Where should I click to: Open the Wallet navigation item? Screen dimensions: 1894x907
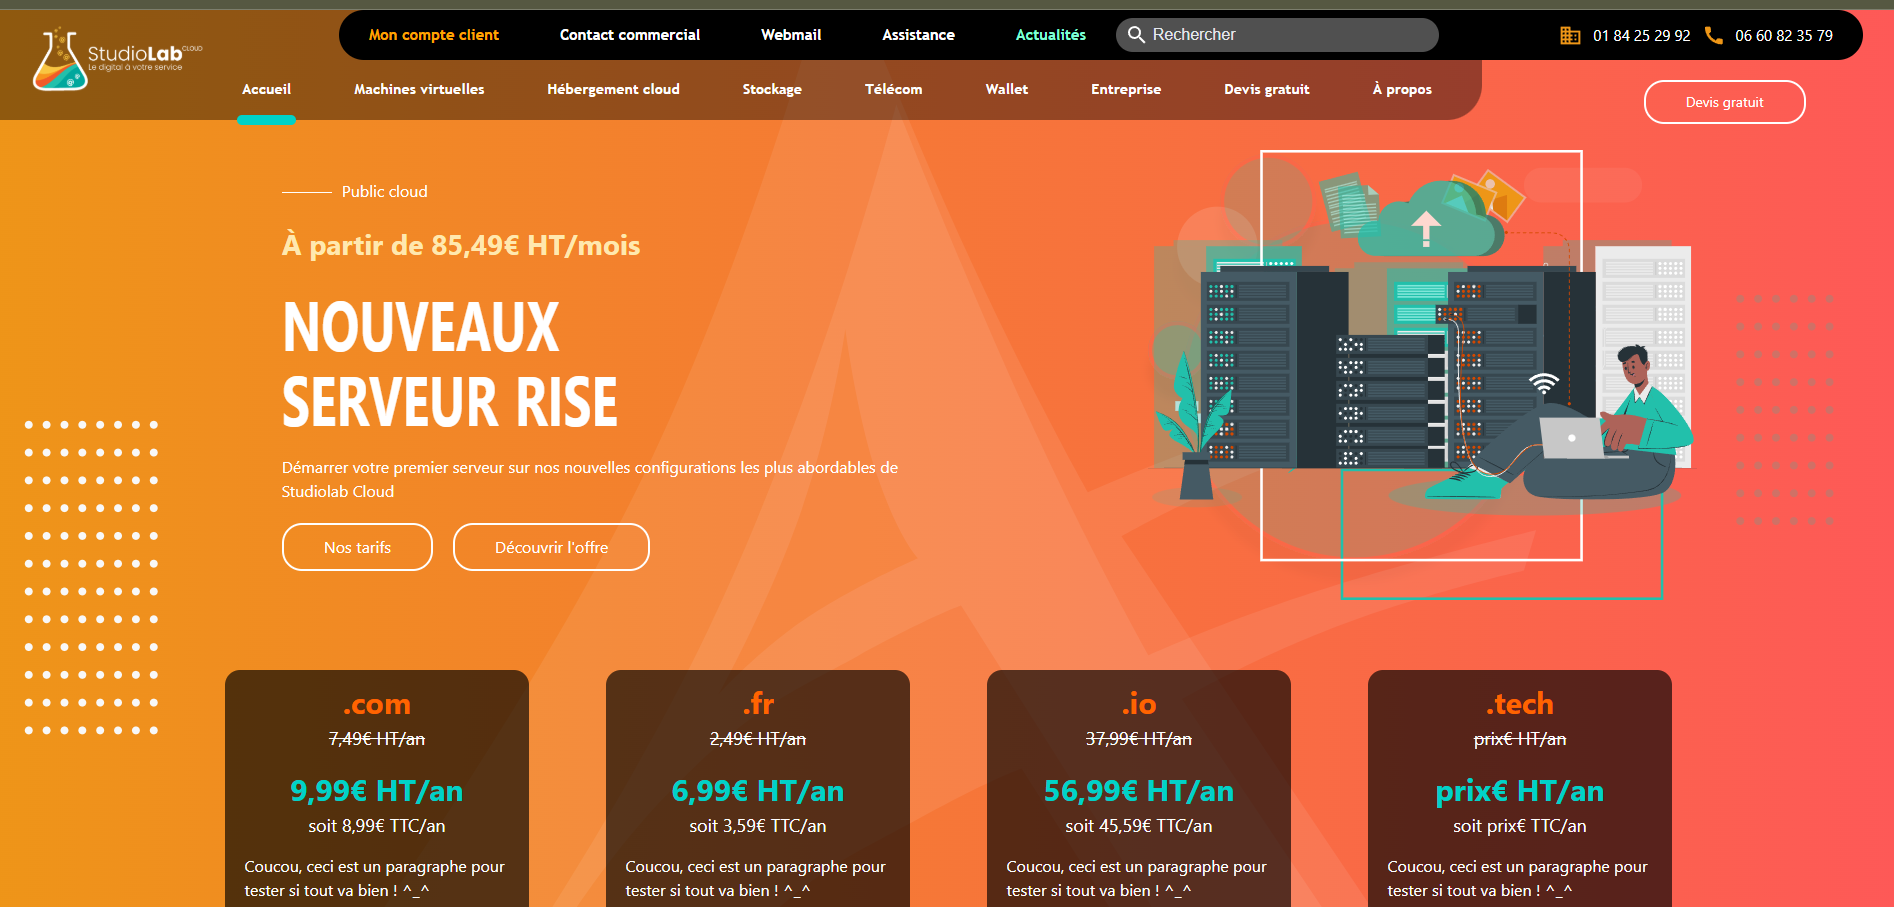(1006, 89)
